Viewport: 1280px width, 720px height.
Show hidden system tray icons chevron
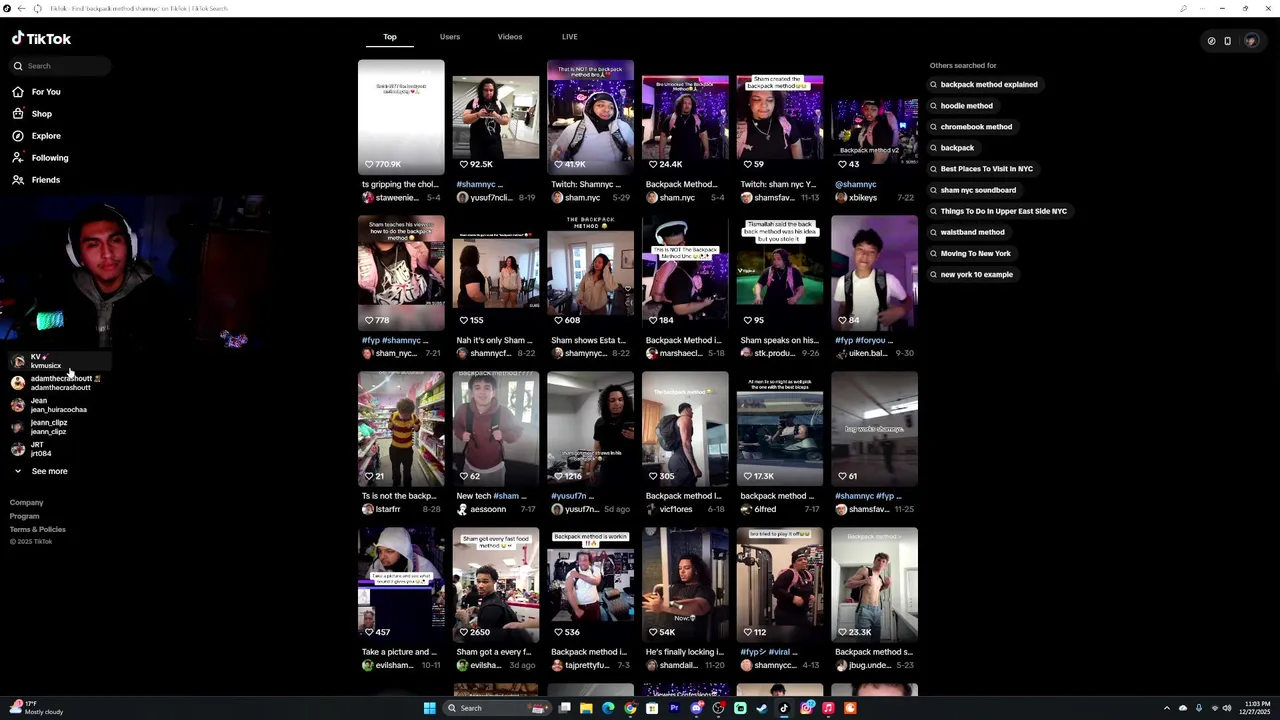point(1167,708)
